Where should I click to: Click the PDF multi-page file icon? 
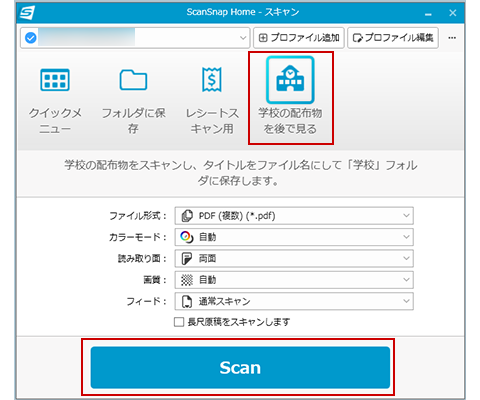coord(187,216)
